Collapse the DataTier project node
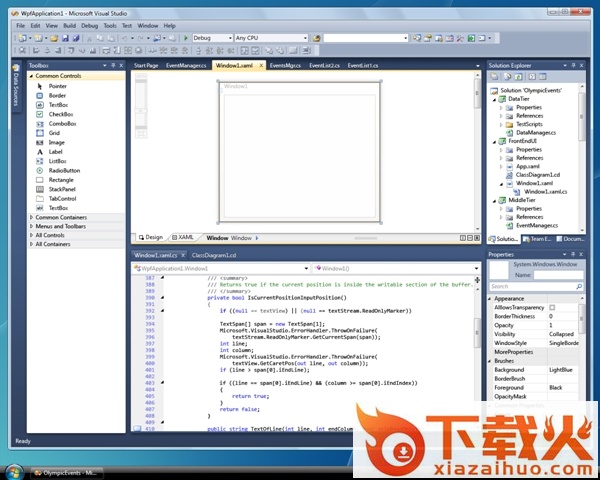 (x=493, y=99)
